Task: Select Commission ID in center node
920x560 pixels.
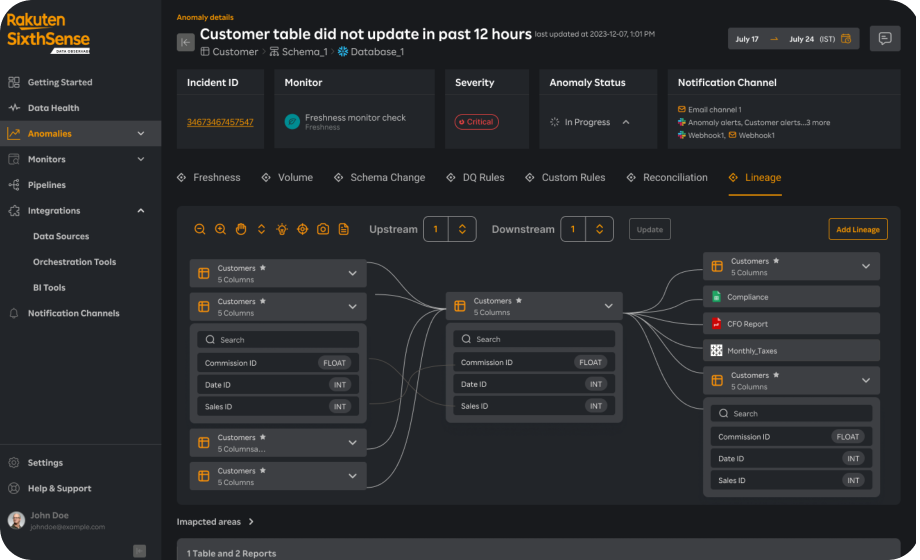Action: point(534,363)
